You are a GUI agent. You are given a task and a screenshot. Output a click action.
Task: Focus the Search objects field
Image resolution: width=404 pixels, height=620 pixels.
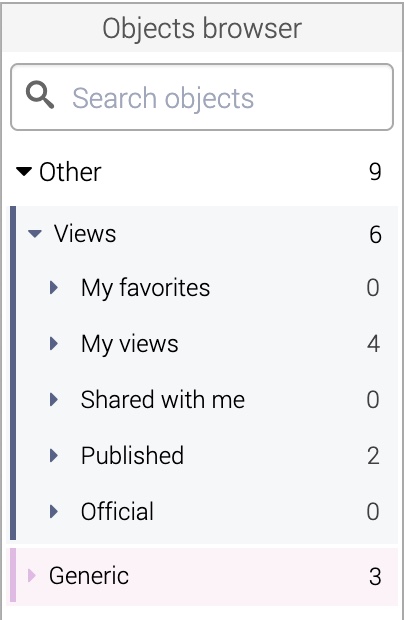202,97
